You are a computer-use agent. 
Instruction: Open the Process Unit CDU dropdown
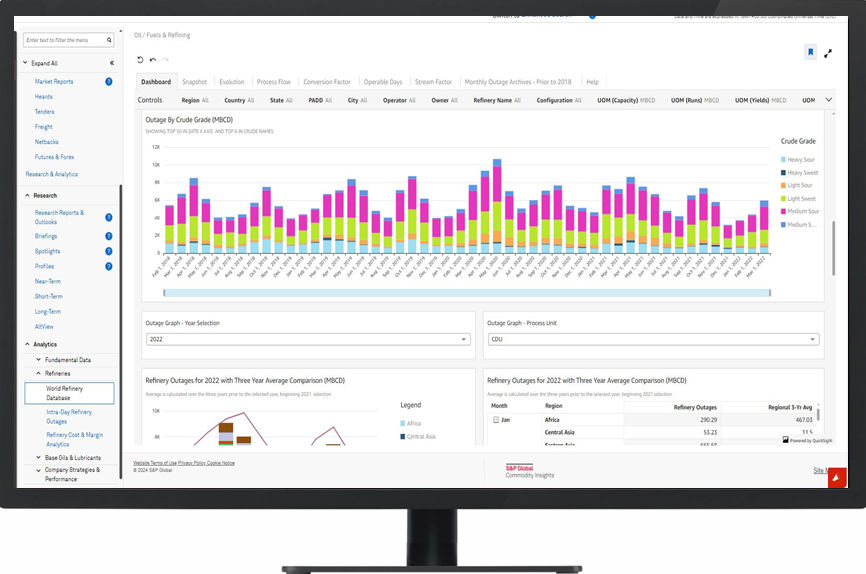coord(653,339)
